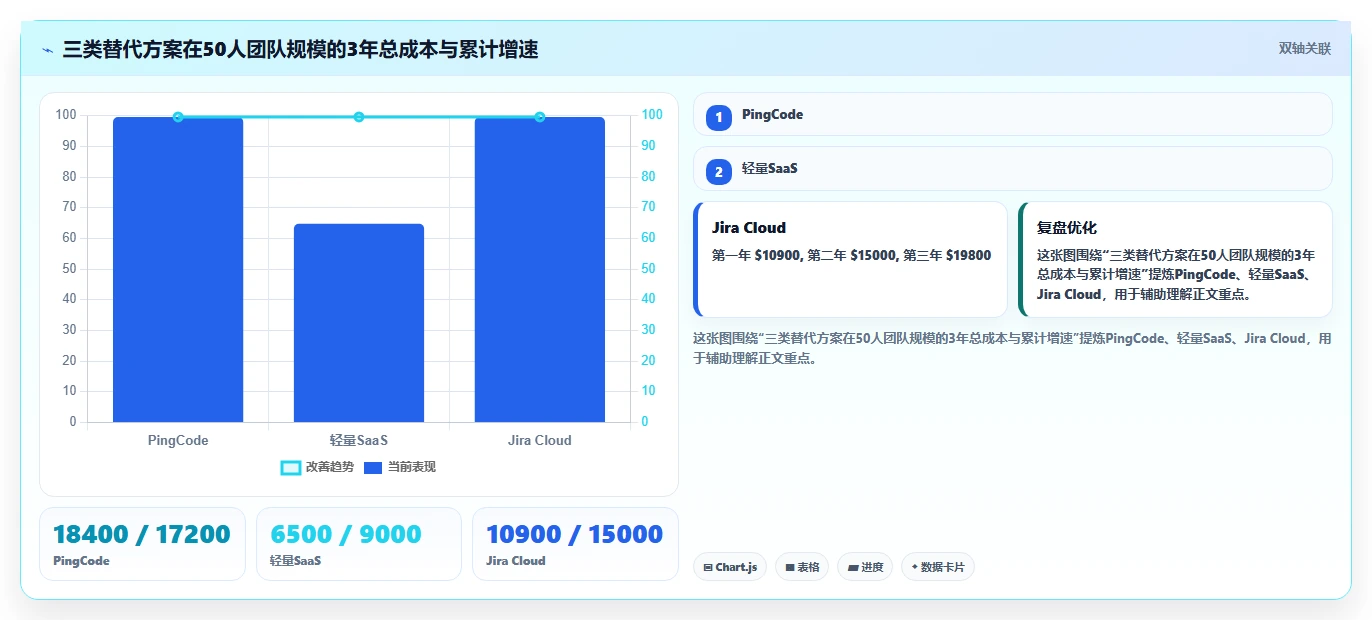Click the 表格 tag chip
Screen dimensions: 1372x620
pos(802,567)
